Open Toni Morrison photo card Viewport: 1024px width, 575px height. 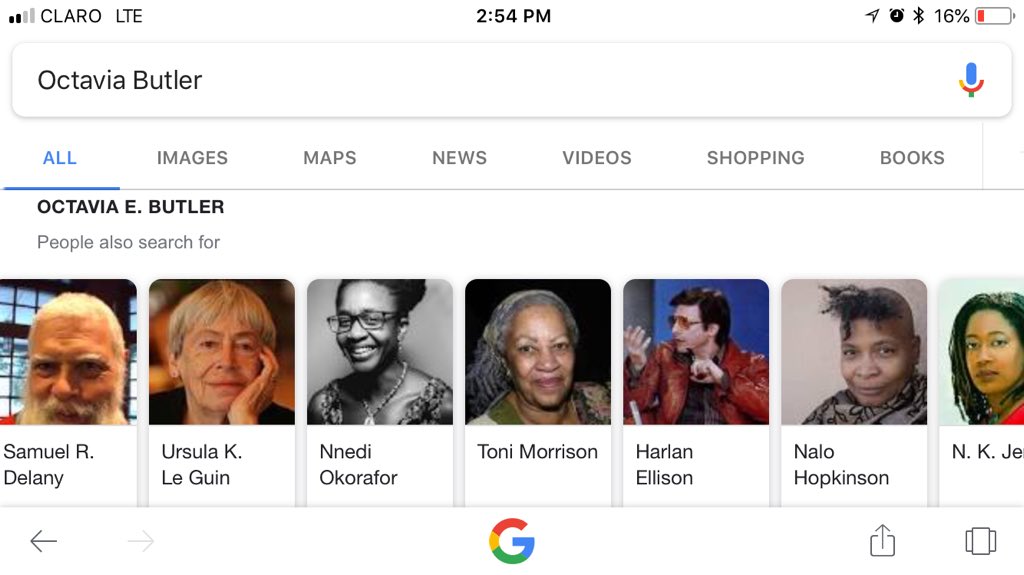538,352
